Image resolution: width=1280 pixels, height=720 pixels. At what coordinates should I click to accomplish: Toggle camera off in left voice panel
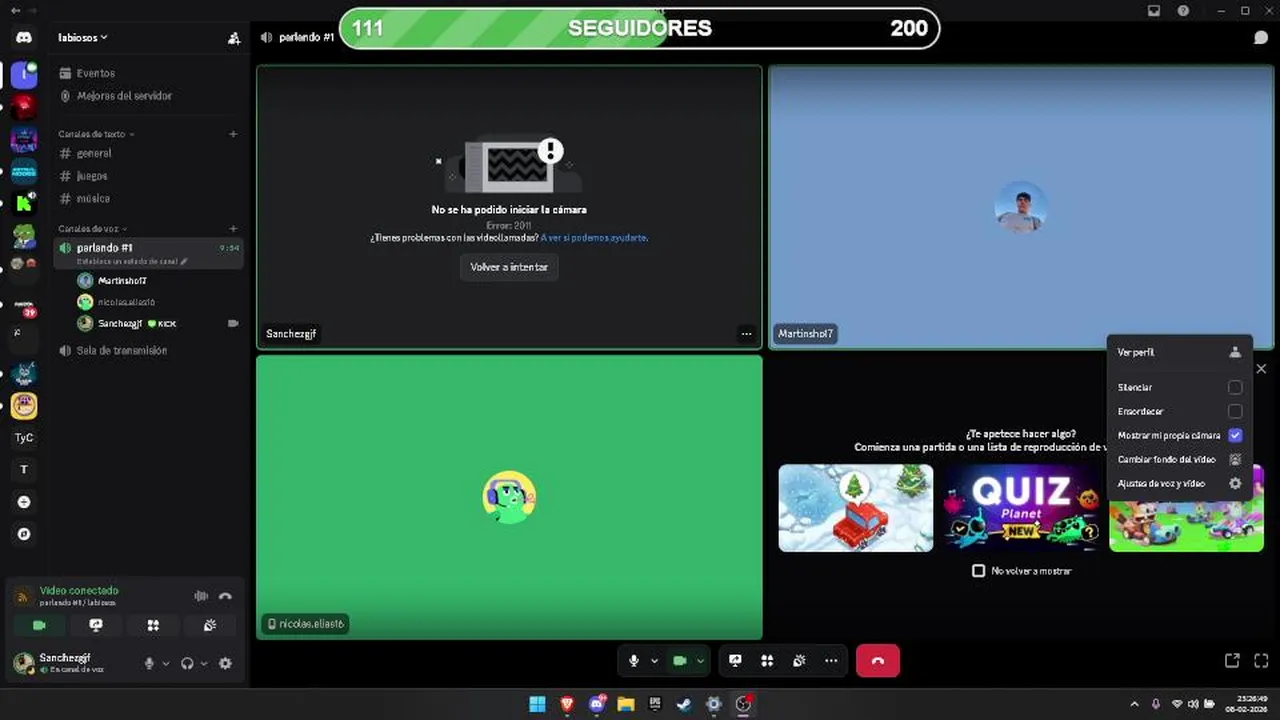tap(39, 625)
